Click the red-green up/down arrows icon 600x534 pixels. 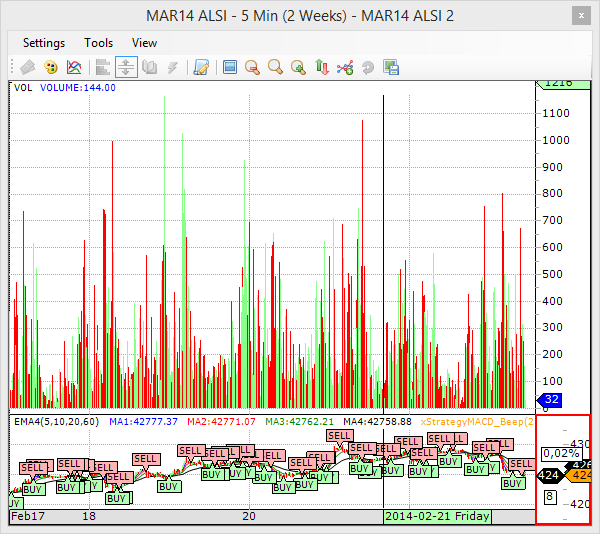pyautogui.click(x=322, y=68)
